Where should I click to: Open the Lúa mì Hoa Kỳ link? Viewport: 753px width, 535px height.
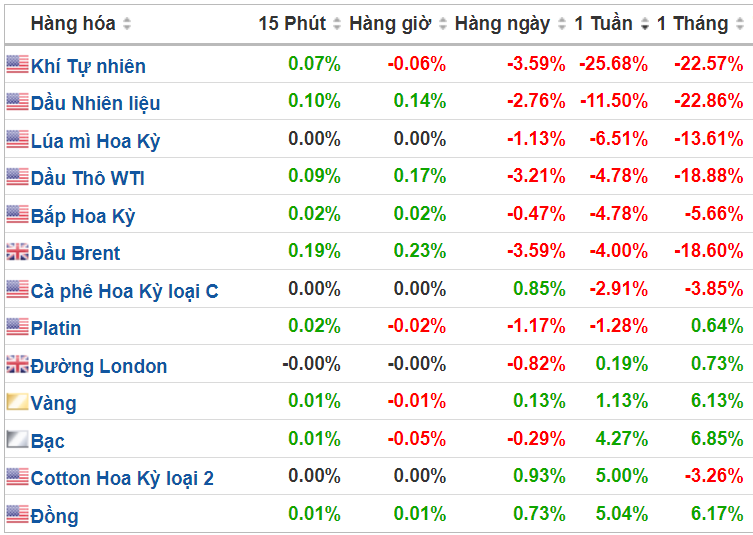pyautogui.click(x=95, y=141)
